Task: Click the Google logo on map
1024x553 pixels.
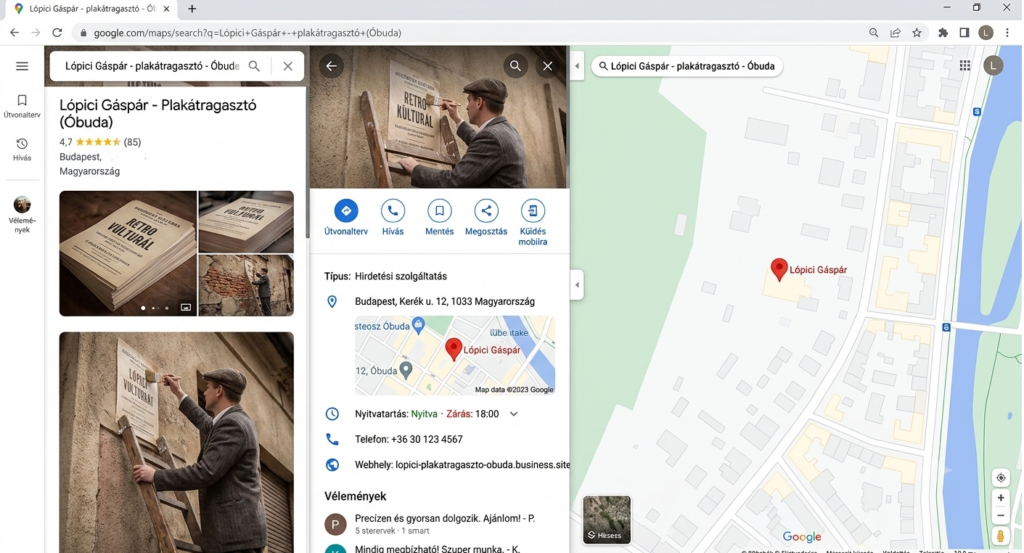Action: [x=801, y=537]
